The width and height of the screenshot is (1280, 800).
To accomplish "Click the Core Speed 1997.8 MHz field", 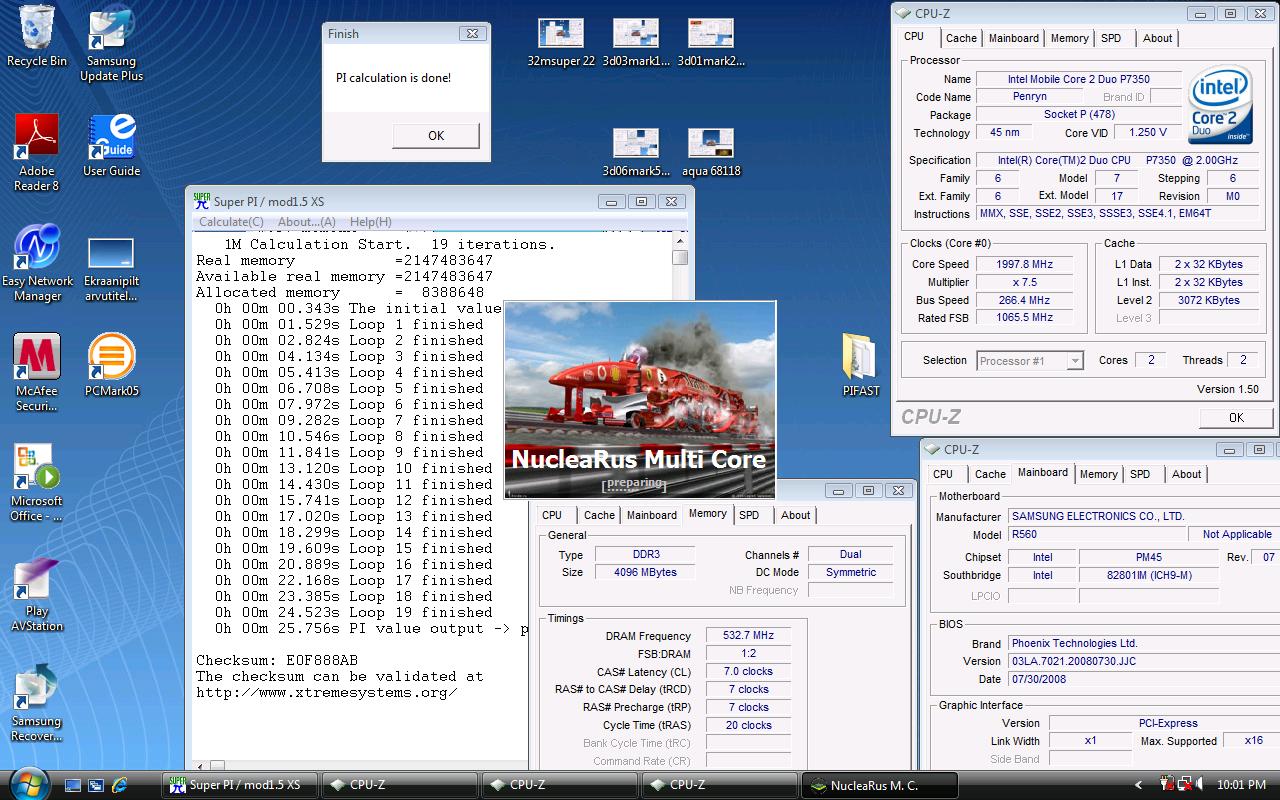I will [x=1024, y=264].
